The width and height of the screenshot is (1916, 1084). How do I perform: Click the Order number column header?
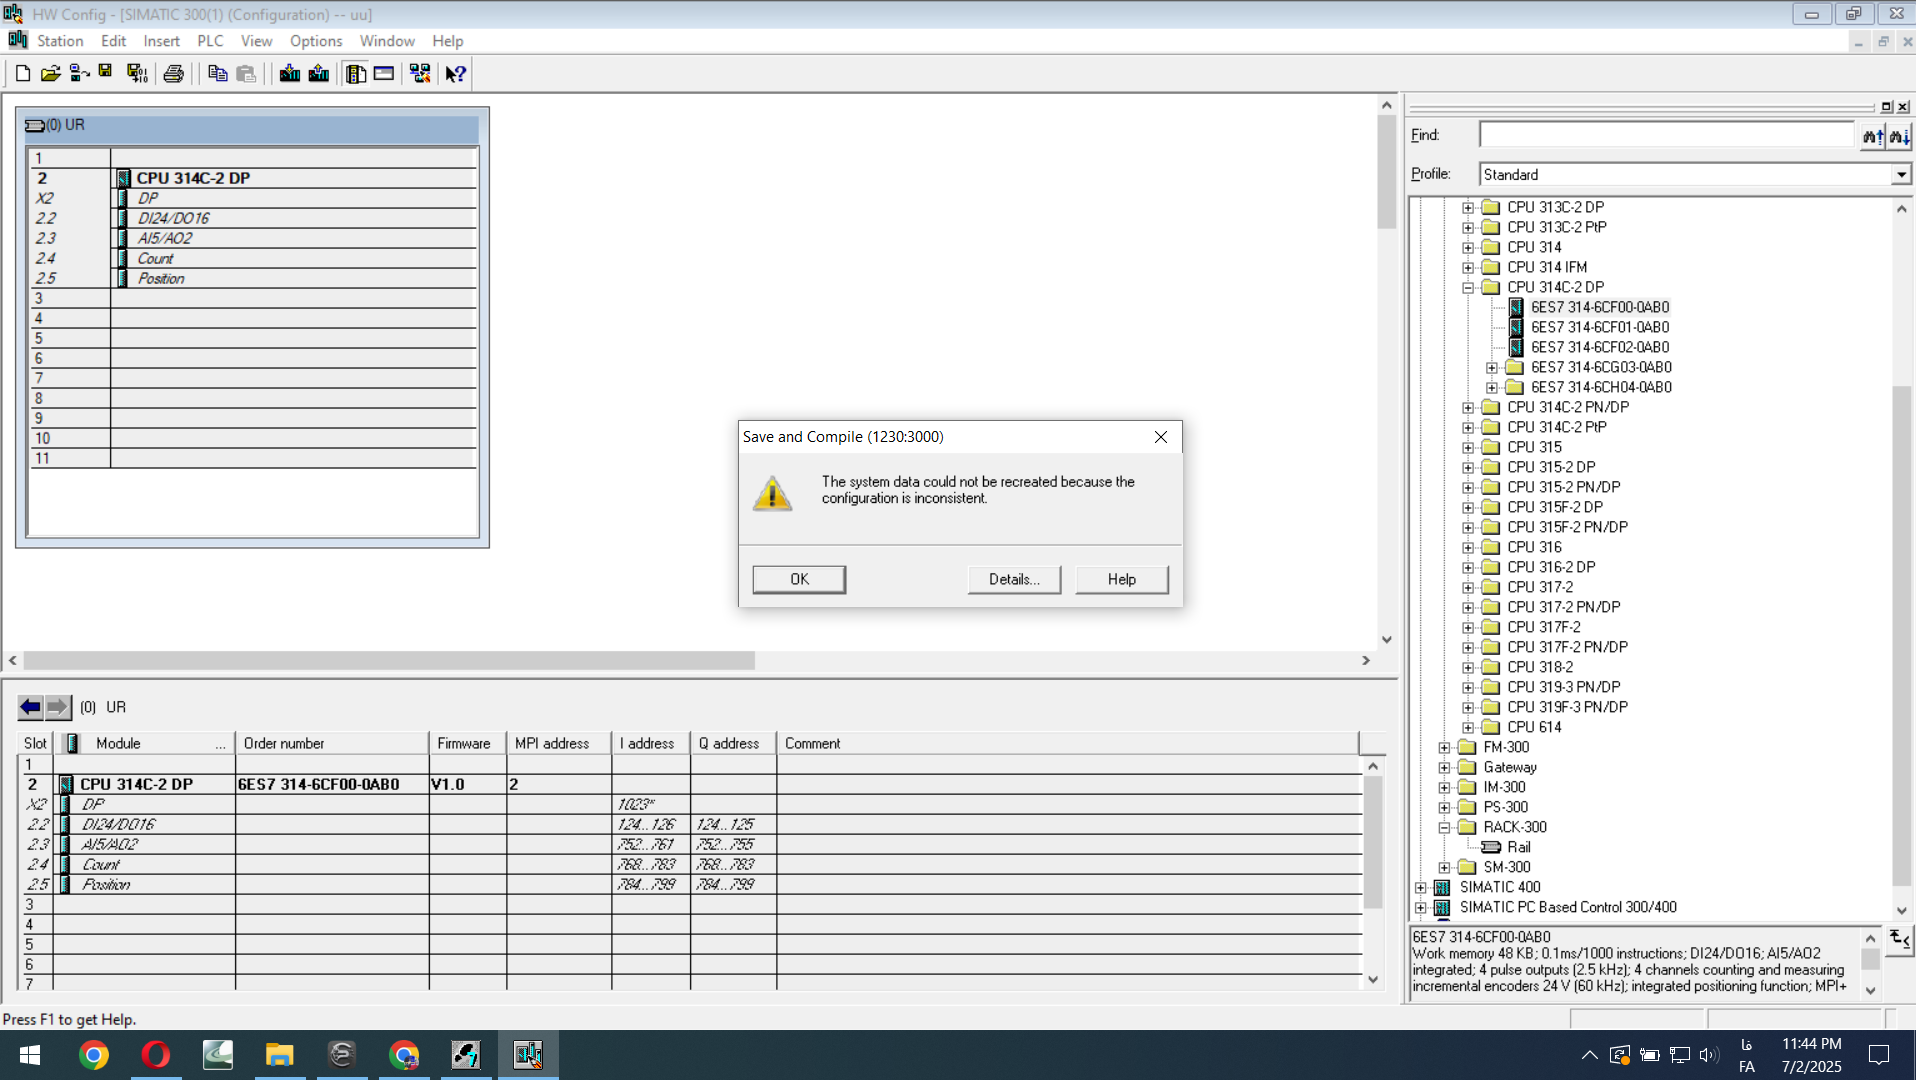[x=333, y=744]
